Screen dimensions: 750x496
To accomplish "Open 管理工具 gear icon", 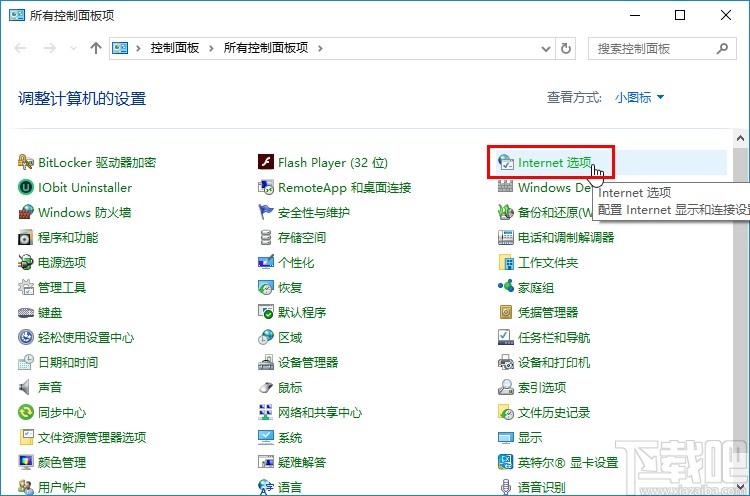I will point(25,287).
